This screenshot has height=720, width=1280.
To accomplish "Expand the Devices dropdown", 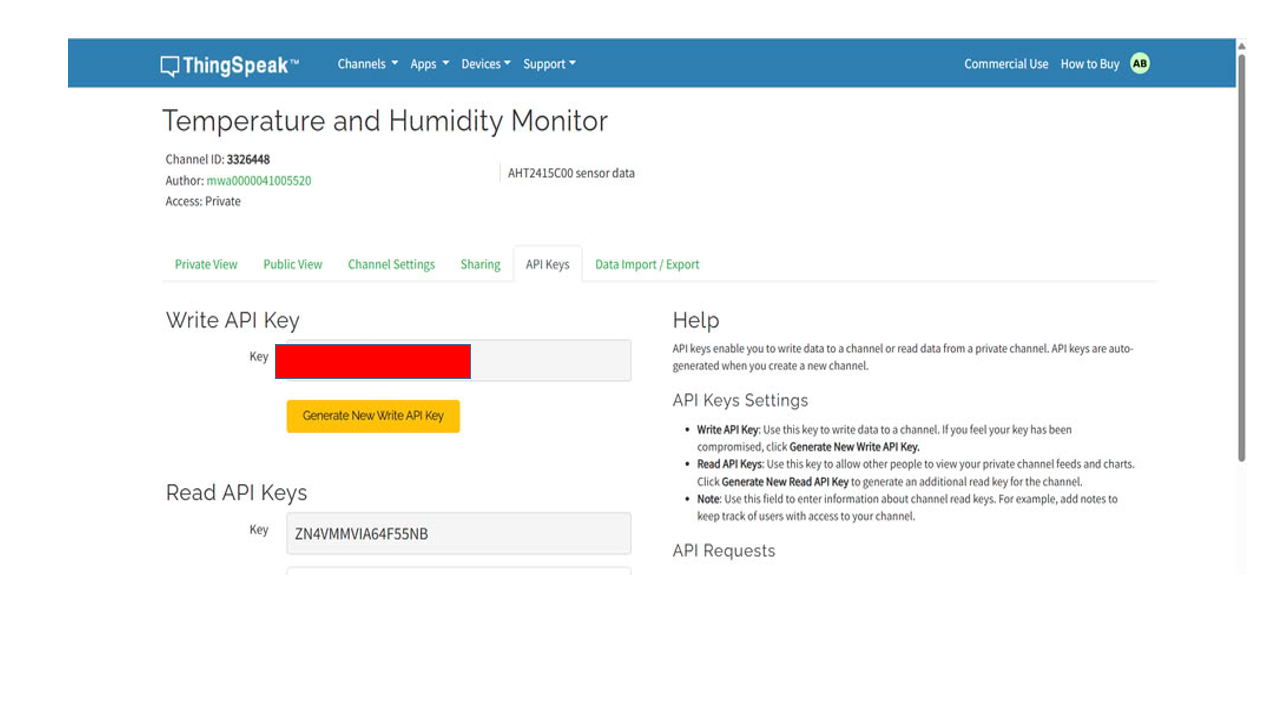I will click(485, 64).
